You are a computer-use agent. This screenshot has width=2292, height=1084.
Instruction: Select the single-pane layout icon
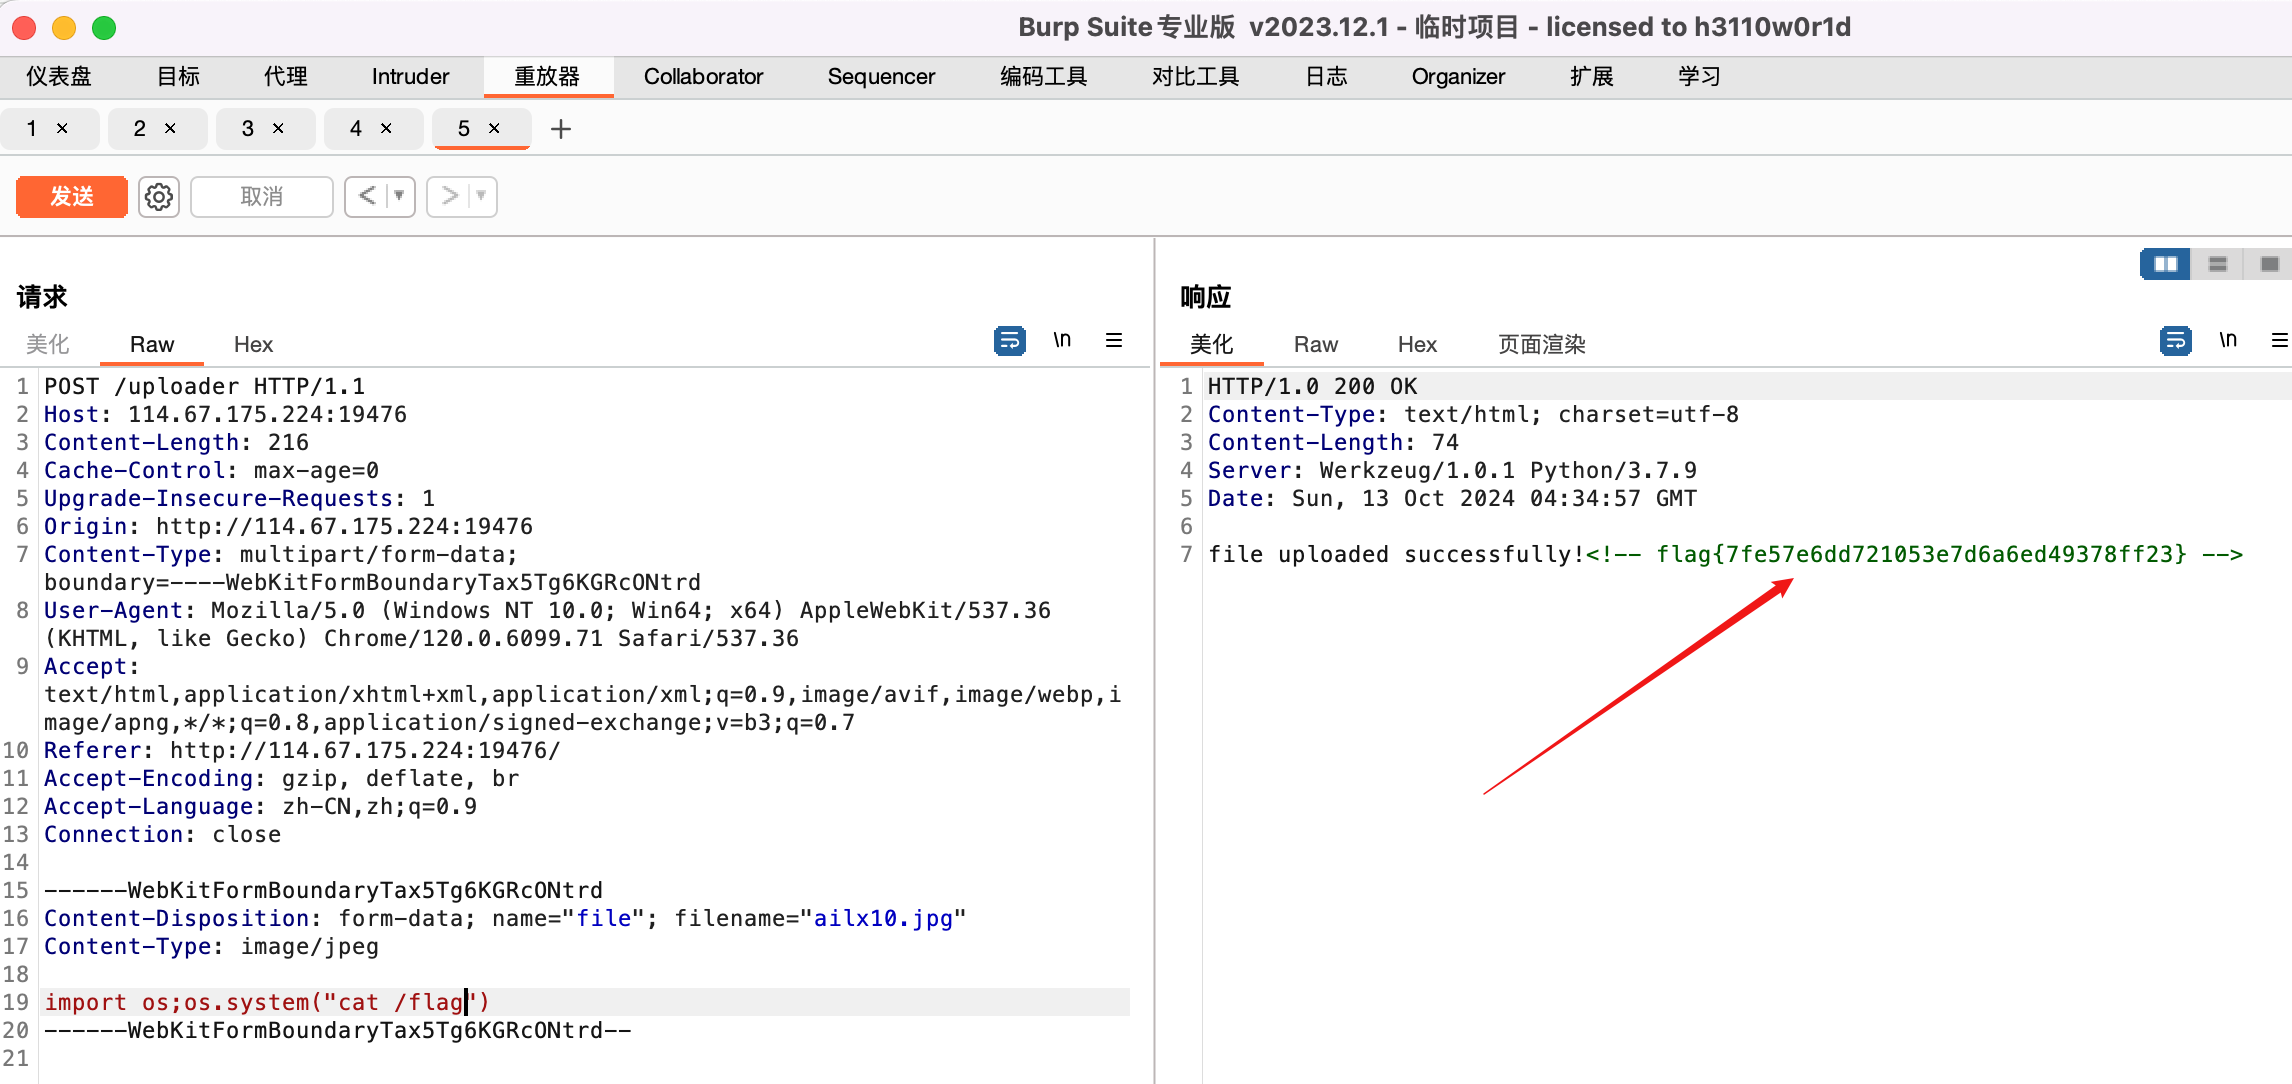2270,263
